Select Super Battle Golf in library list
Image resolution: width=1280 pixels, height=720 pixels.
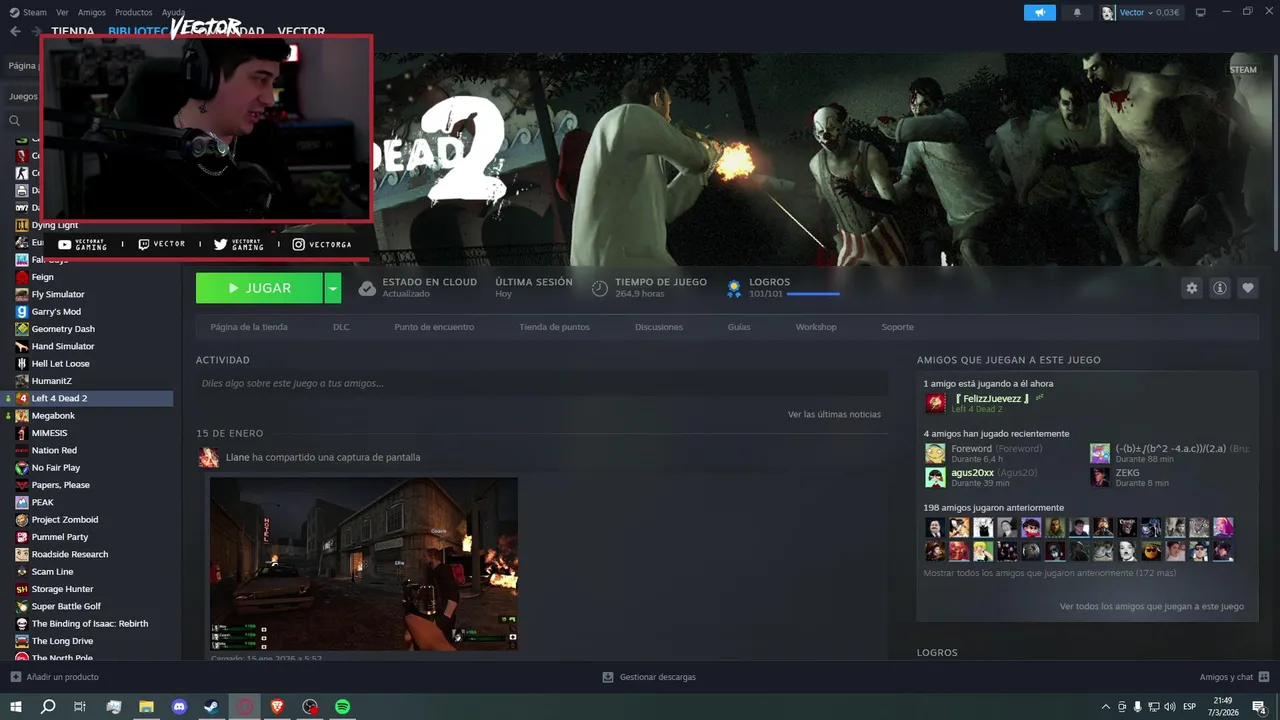coord(88,606)
